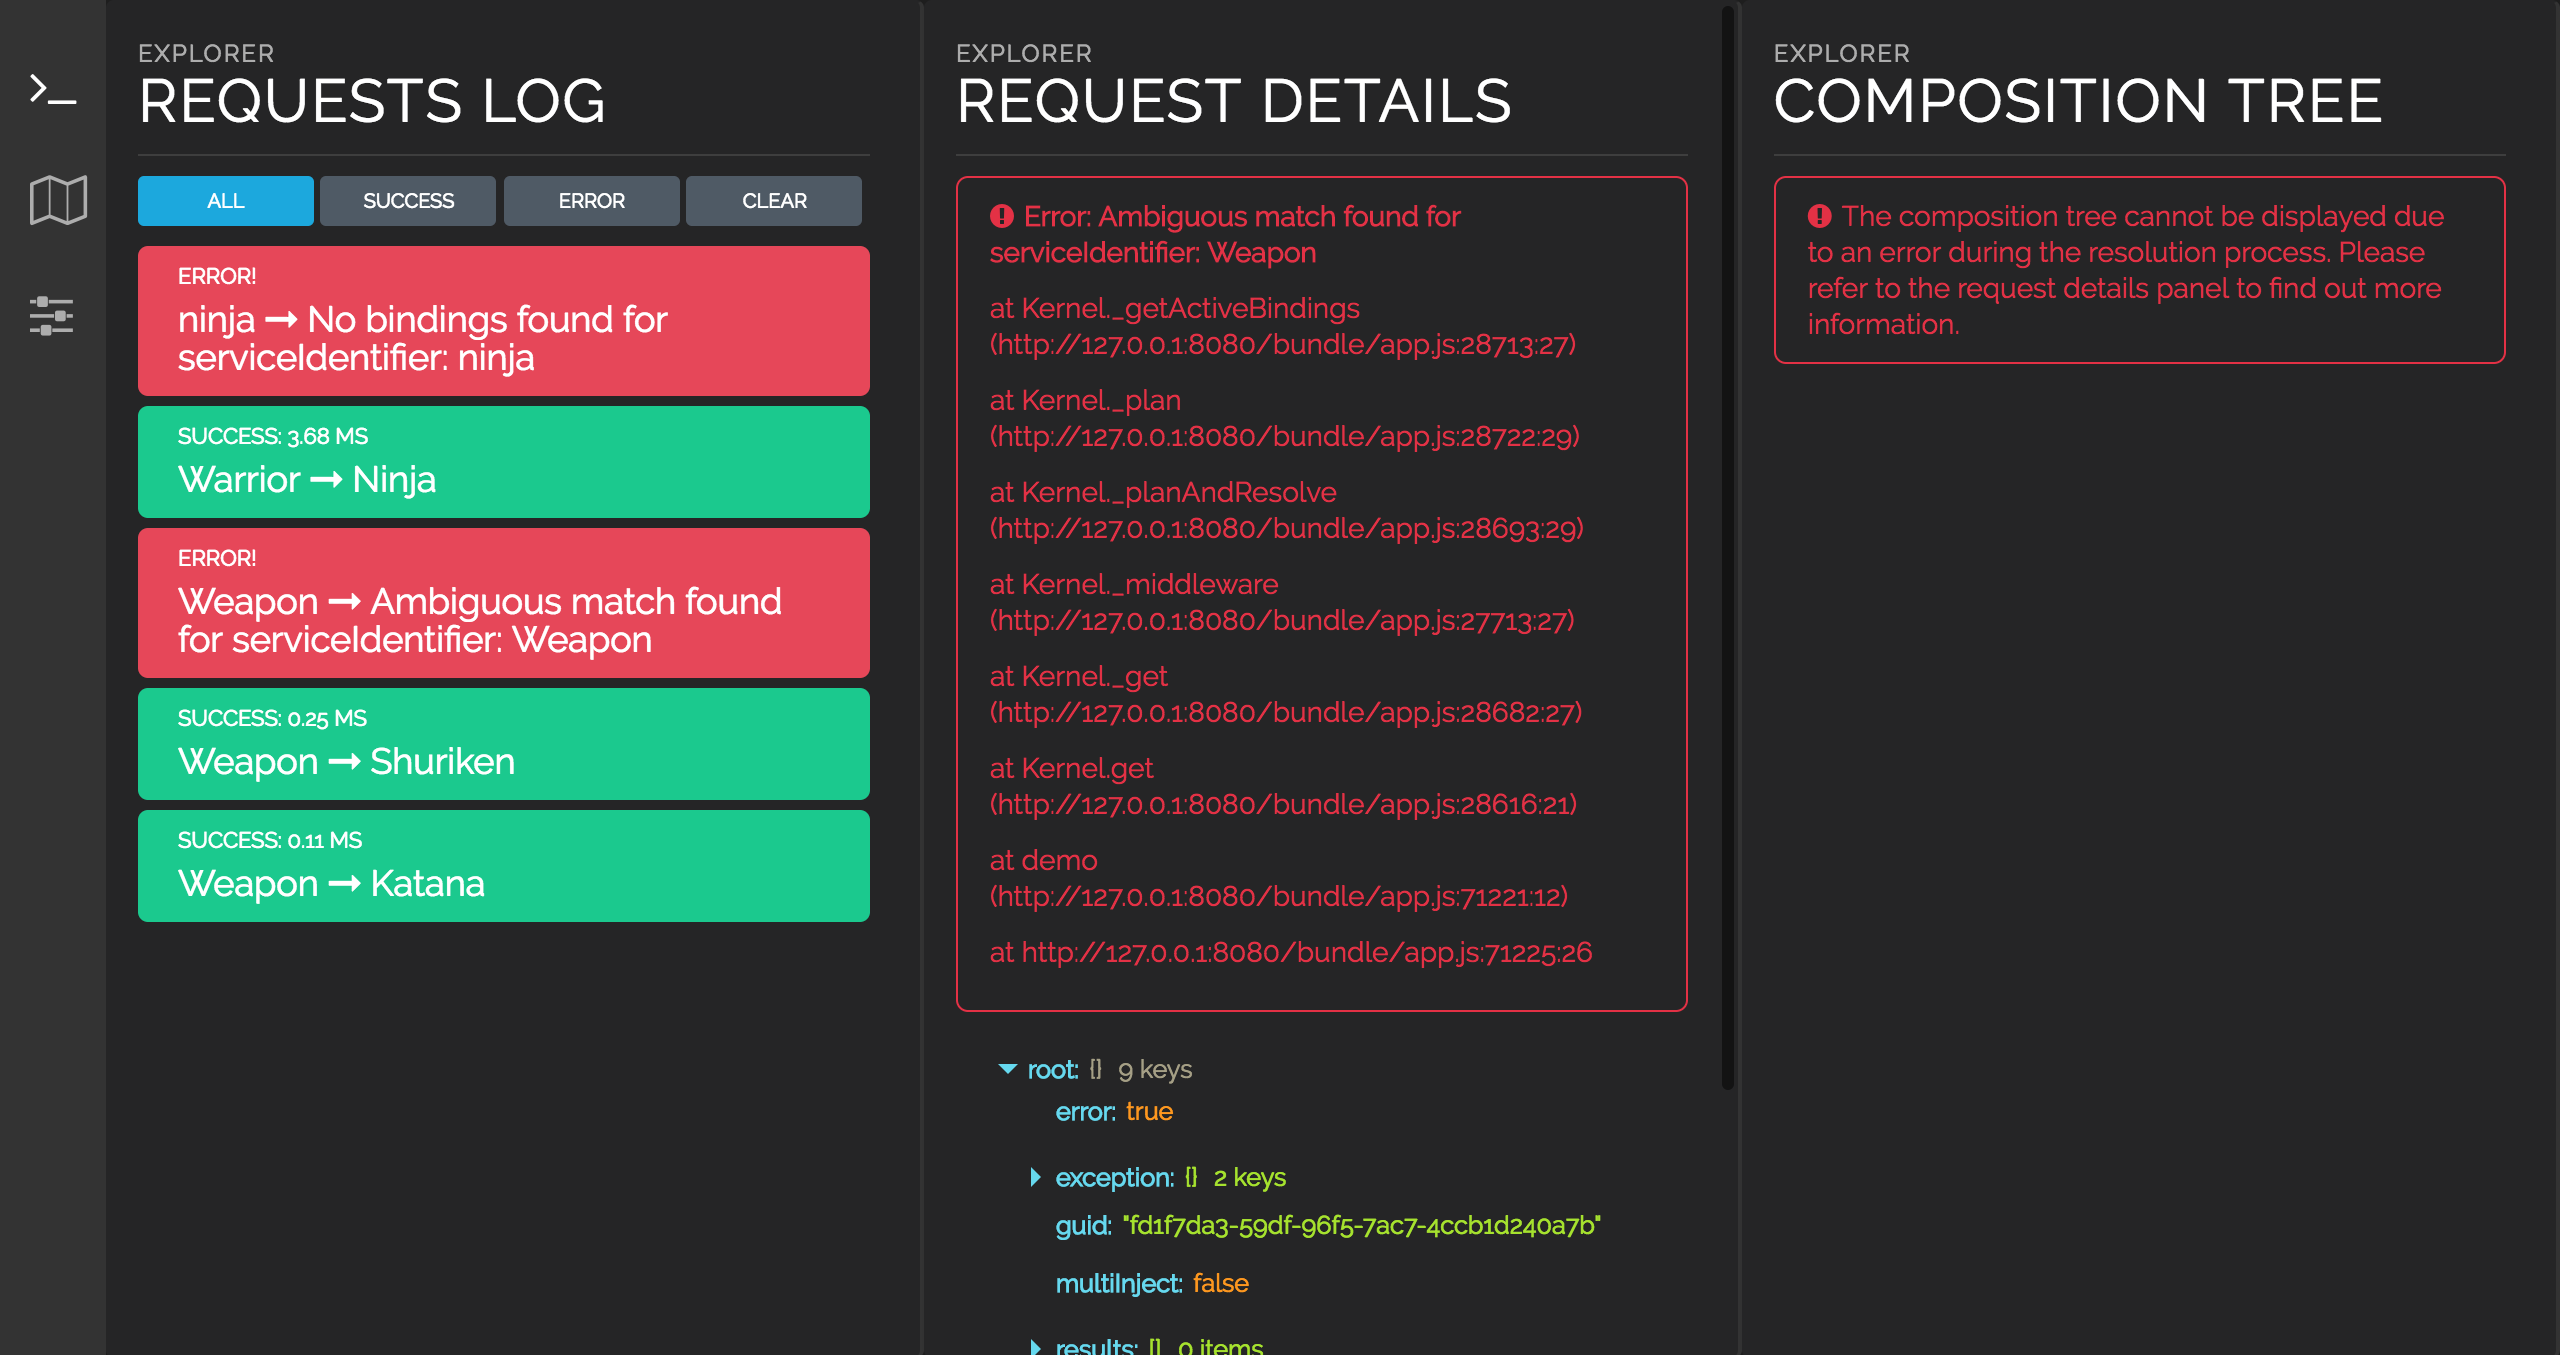
Task: Expand the results array node
Action: click(x=1036, y=1345)
